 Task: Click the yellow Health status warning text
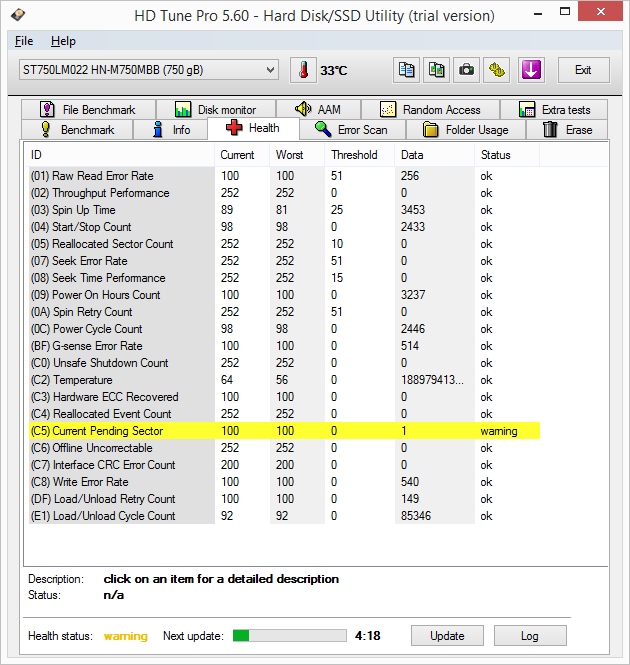click(x=126, y=636)
